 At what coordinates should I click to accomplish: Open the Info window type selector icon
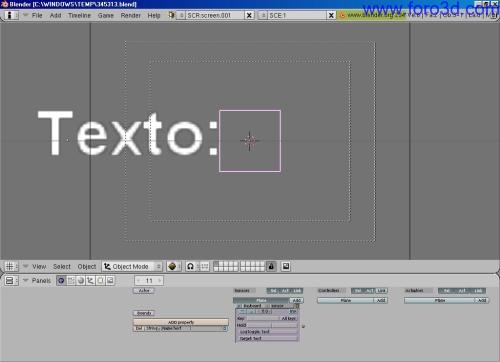pos(10,15)
